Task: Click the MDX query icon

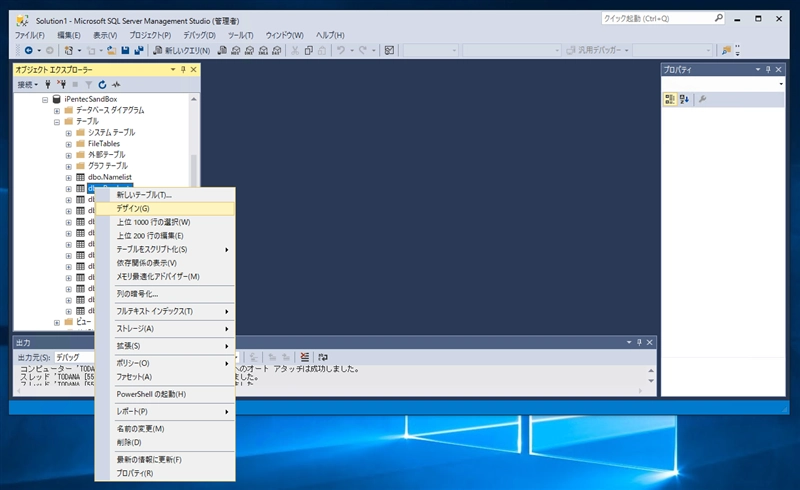Action: 236,50
